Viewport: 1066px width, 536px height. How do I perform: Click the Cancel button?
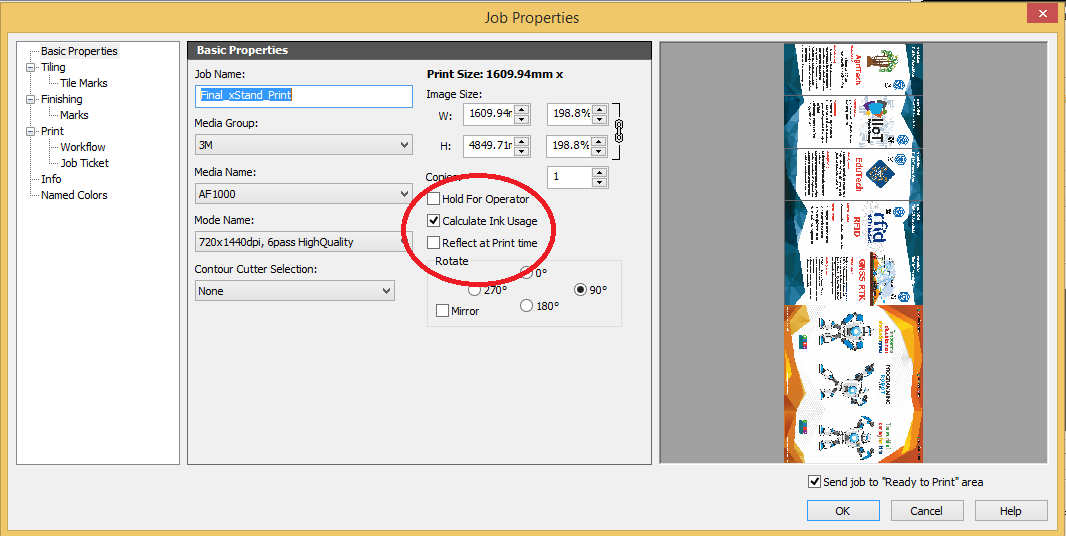[x=926, y=511]
